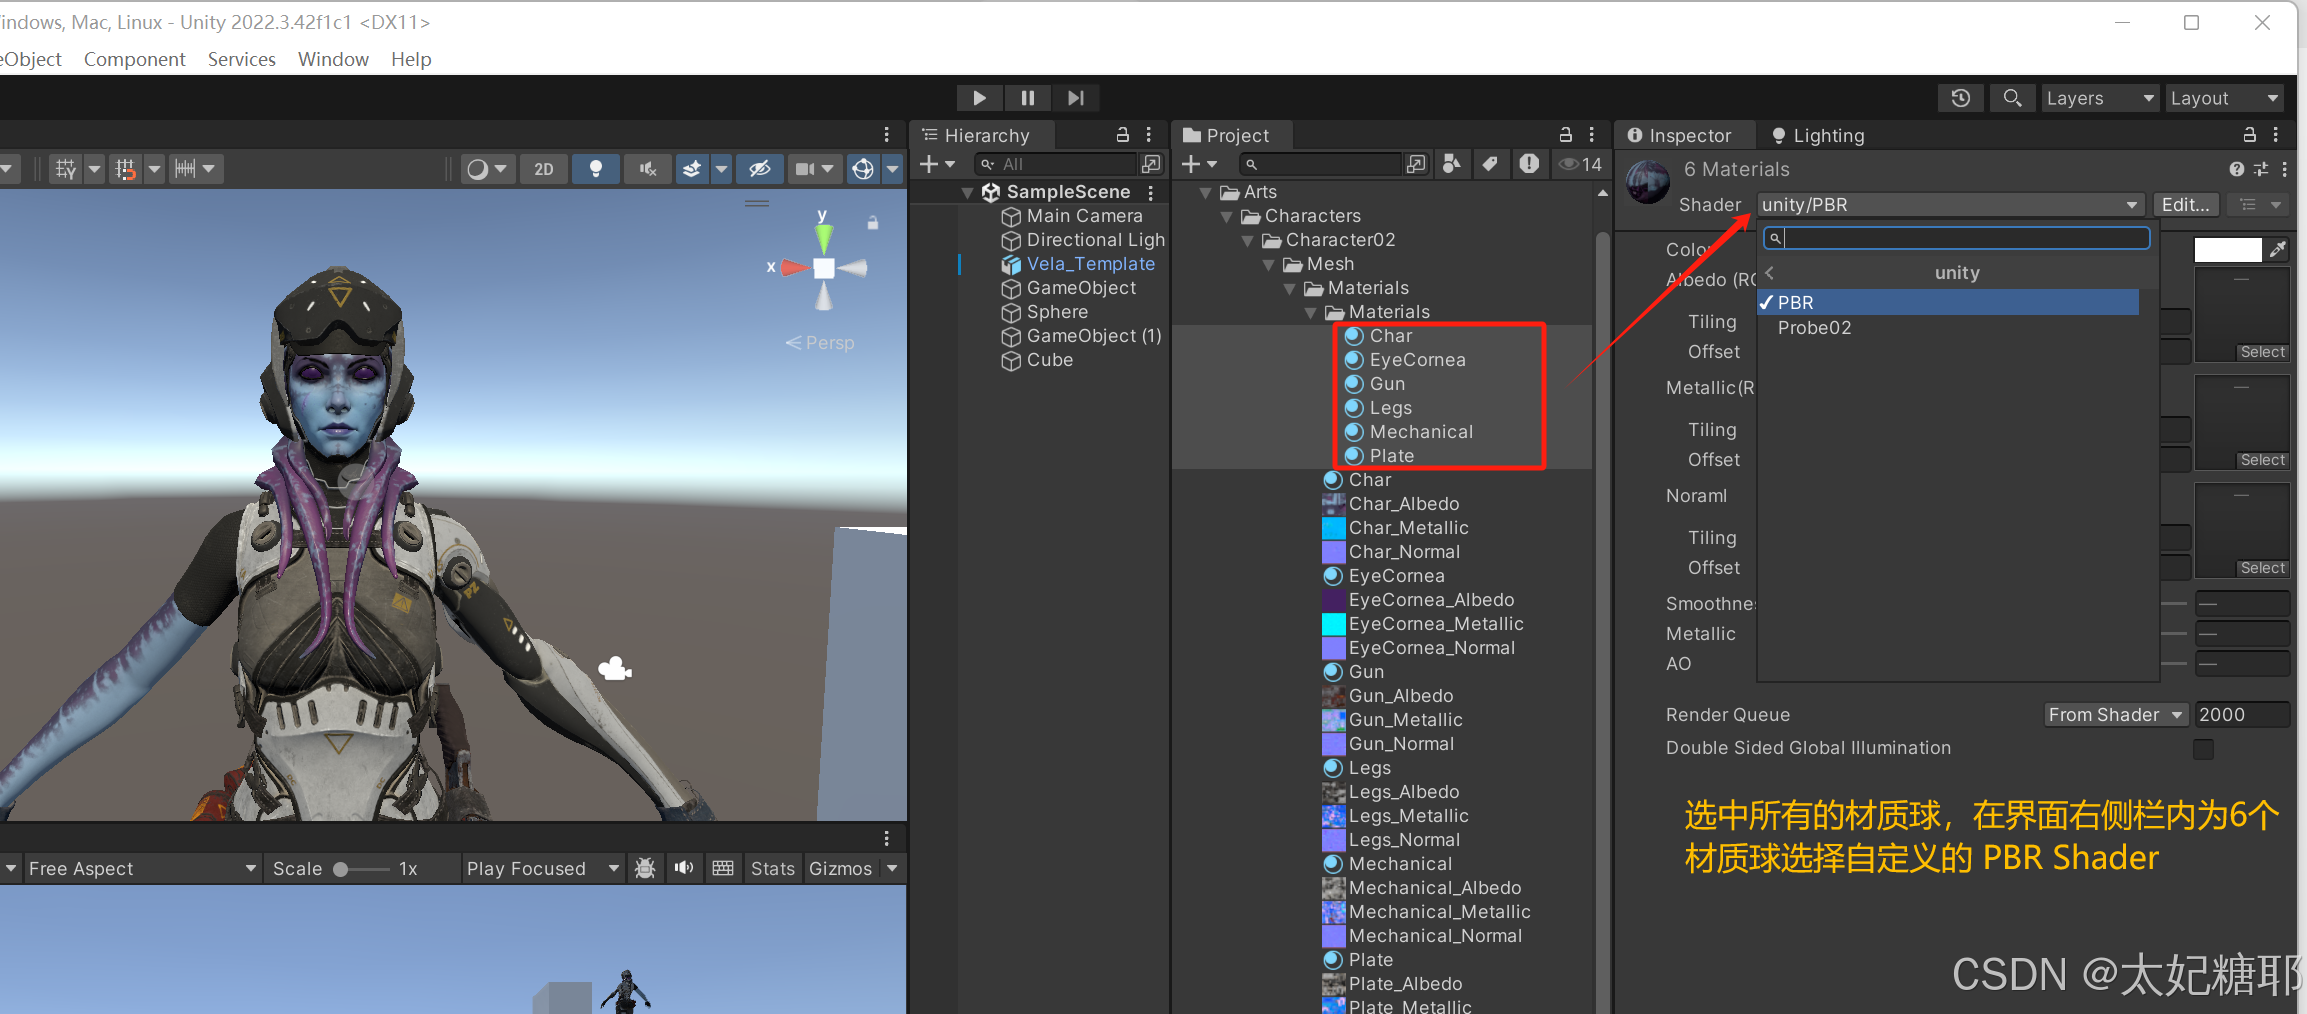
Task: Click the shader picker search field
Action: point(1957,238)
